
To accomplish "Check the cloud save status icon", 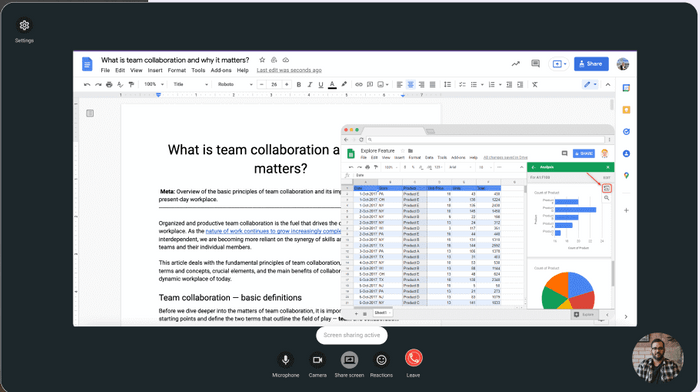I will point(286,60).
